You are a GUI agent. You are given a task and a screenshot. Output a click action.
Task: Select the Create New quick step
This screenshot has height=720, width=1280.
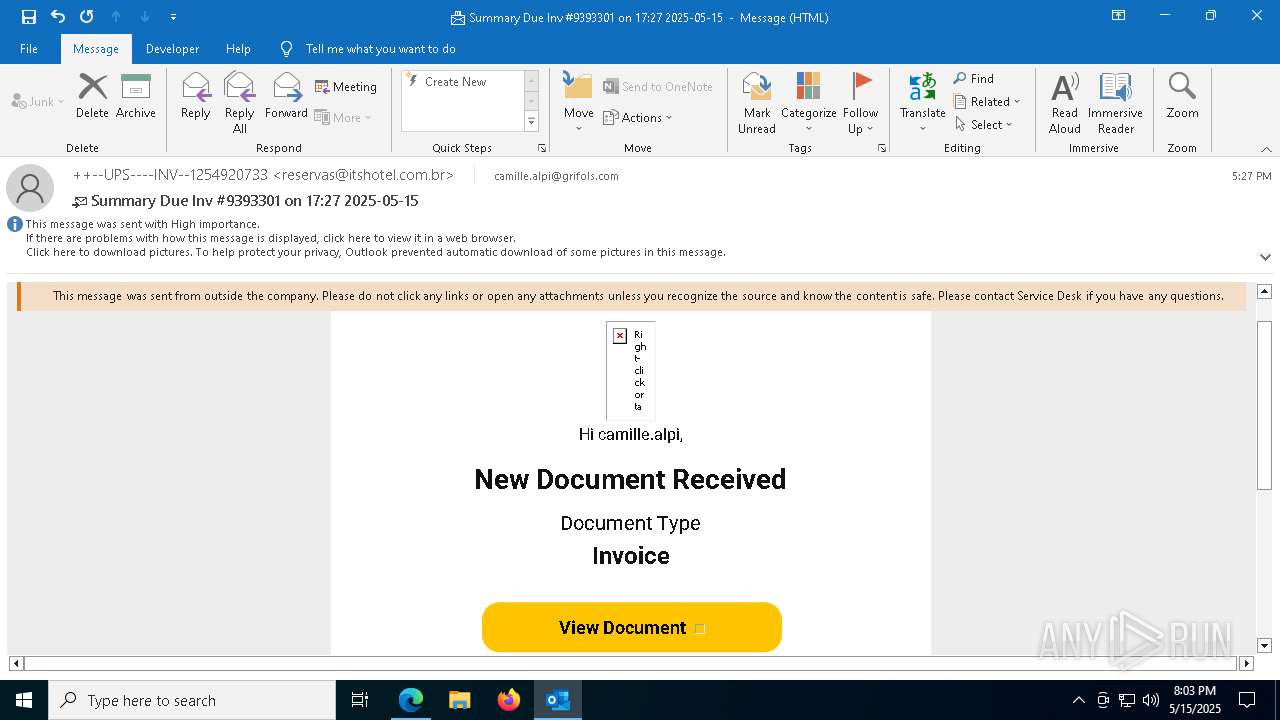tap(461, 82)
